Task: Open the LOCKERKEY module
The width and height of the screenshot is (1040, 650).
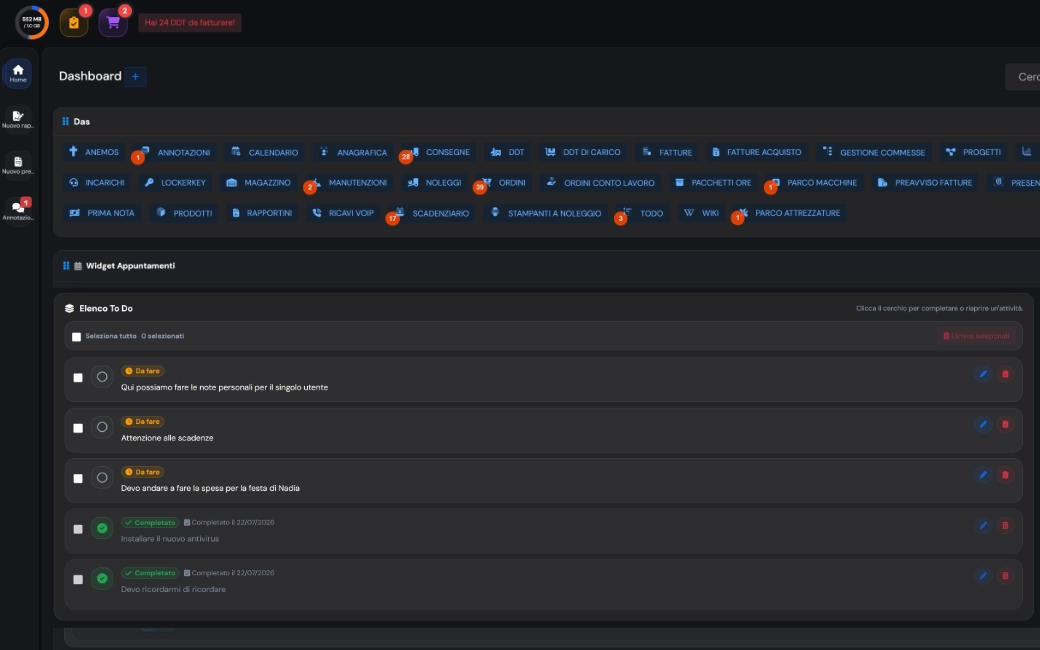Action: click(175, 182)
